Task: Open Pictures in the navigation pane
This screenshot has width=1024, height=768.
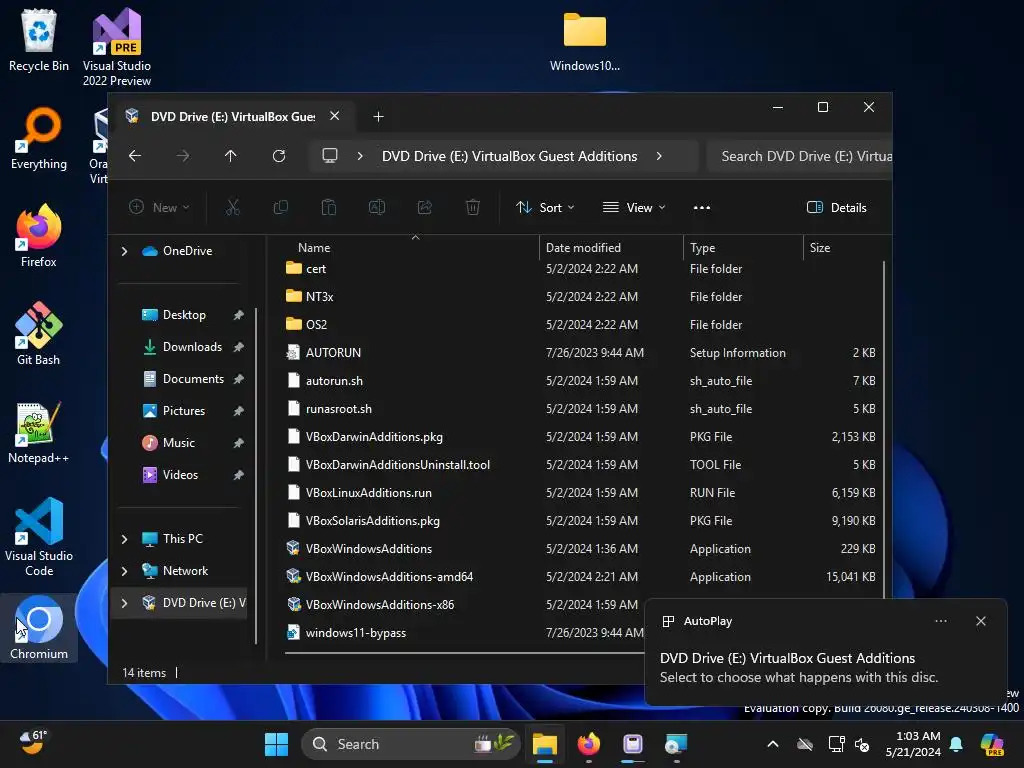Action: 185,411
